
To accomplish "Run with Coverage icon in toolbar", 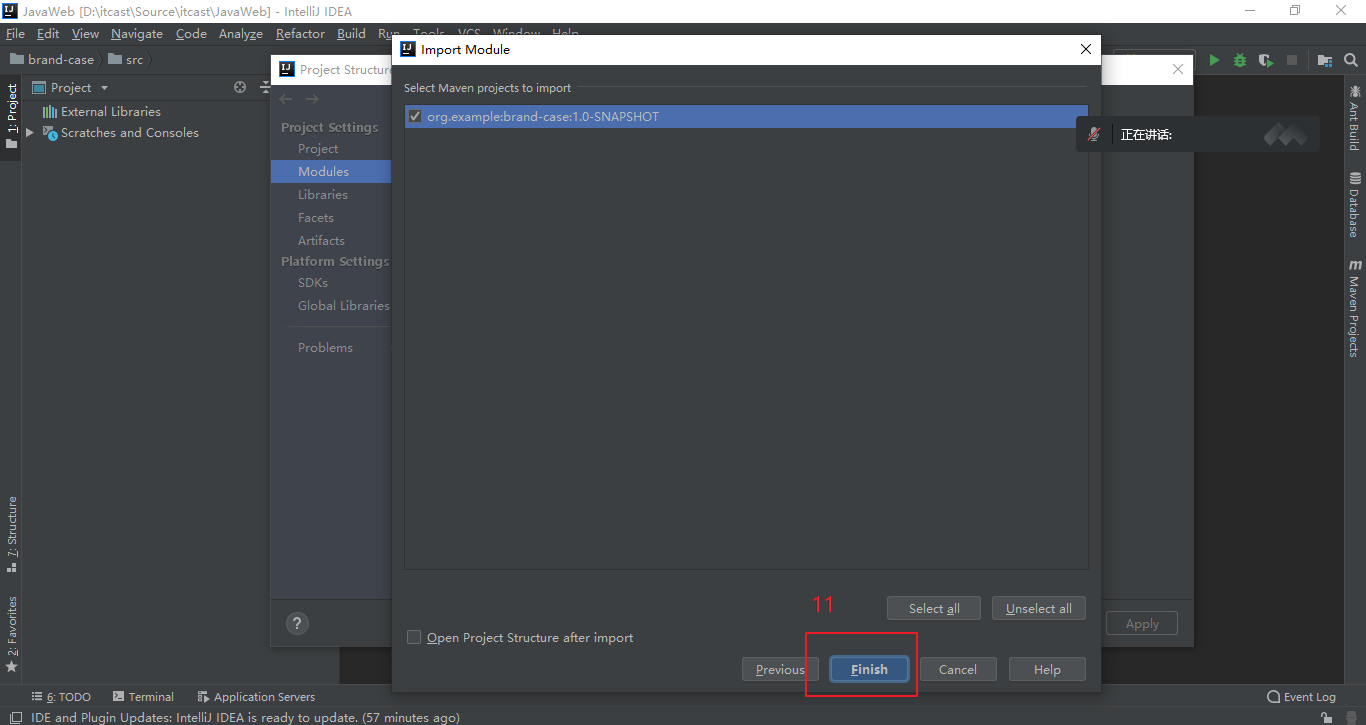I will click(x=1266, y=60).
